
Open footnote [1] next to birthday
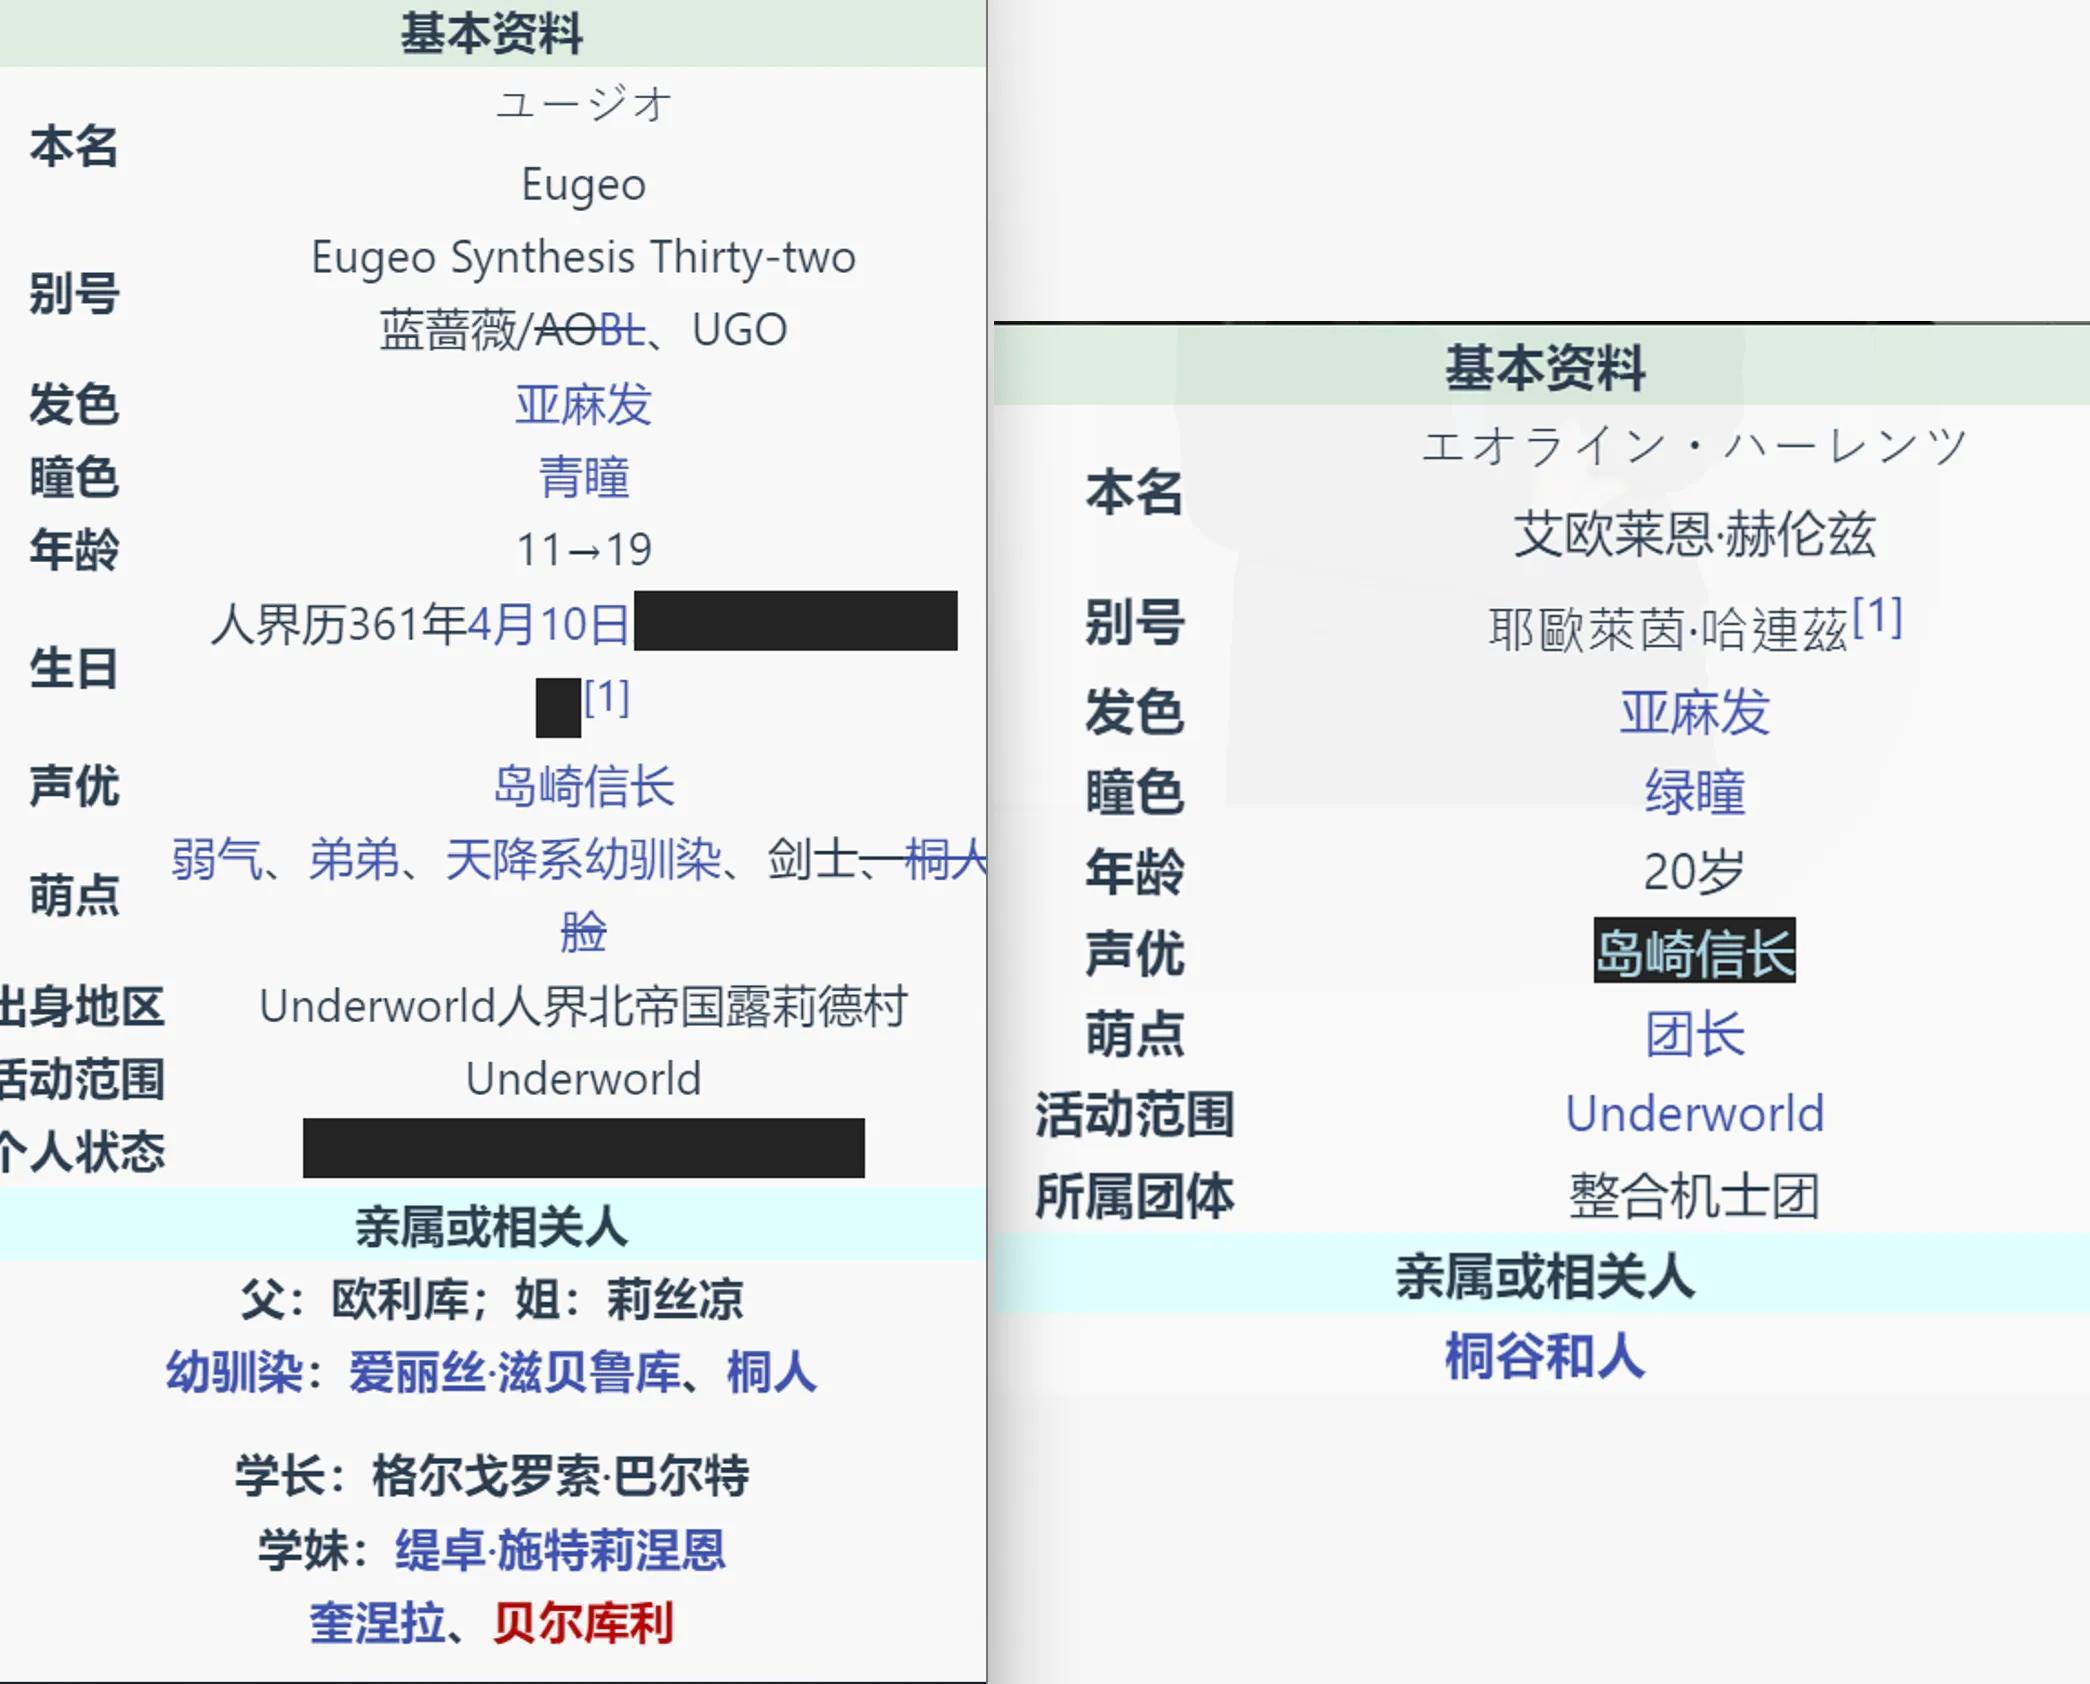(x=606, y=698)
